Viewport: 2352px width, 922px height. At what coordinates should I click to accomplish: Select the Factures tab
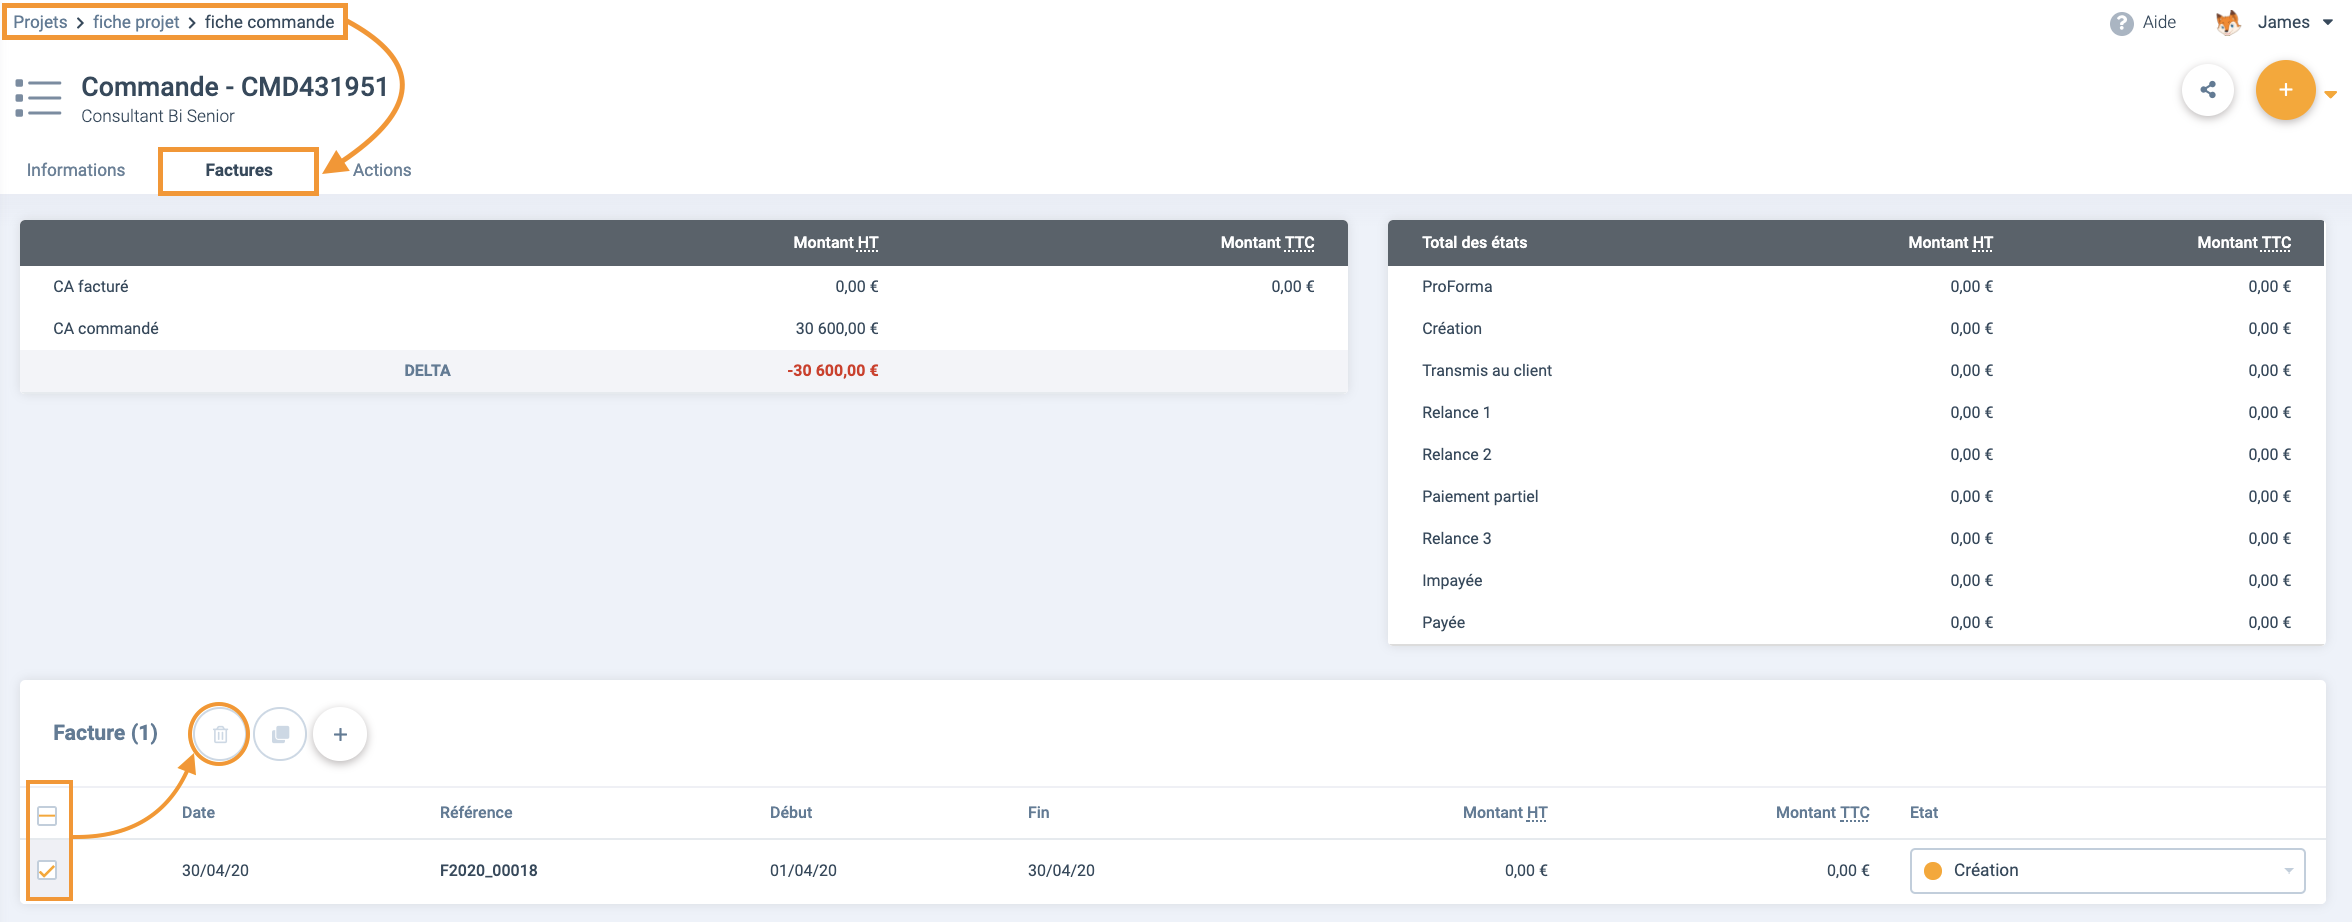coord(239,170)
